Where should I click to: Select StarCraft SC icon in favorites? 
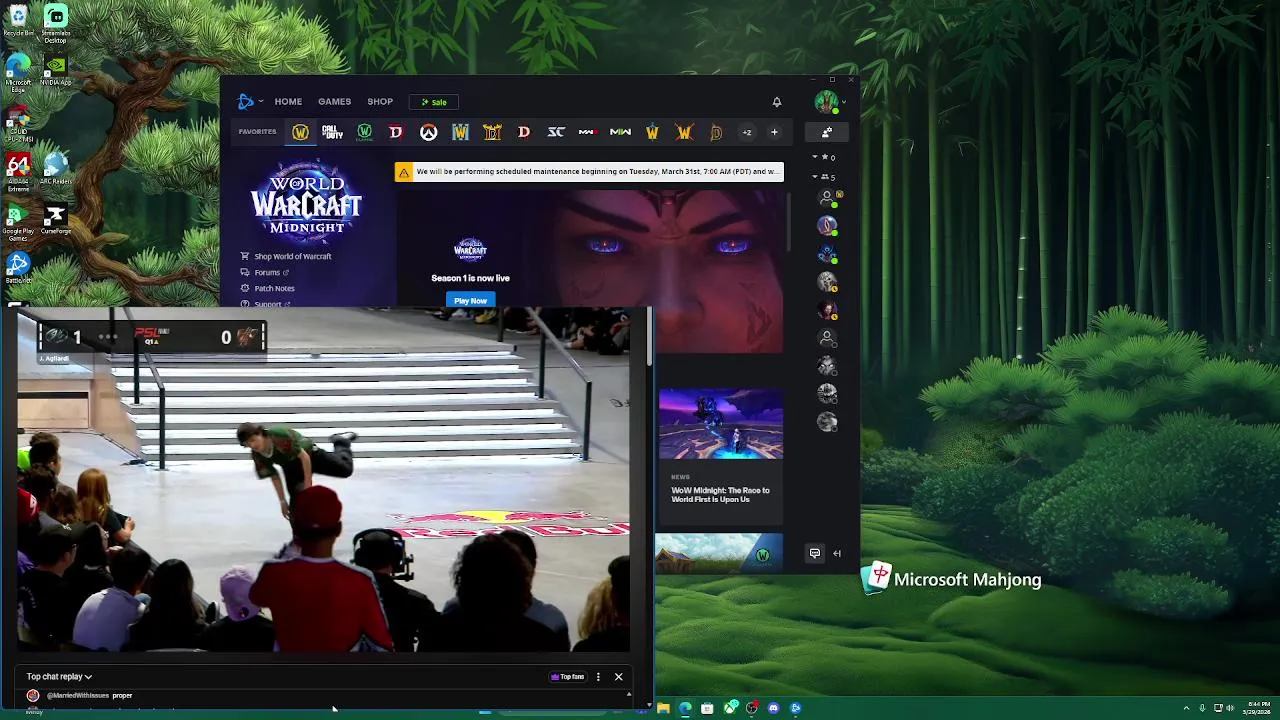[556, 132]
